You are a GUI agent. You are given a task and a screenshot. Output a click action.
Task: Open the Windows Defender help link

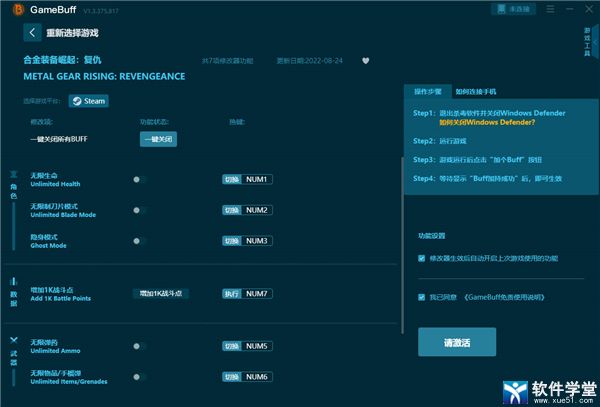tap(487, 122)
